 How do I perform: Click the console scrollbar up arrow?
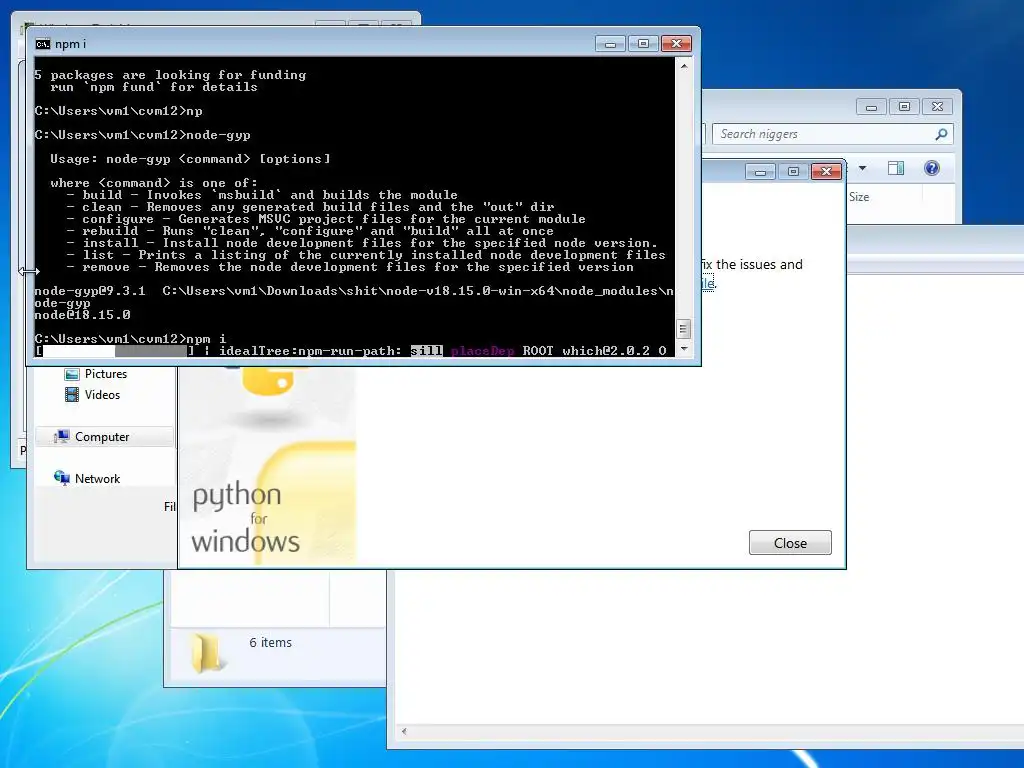coord(683,66)
